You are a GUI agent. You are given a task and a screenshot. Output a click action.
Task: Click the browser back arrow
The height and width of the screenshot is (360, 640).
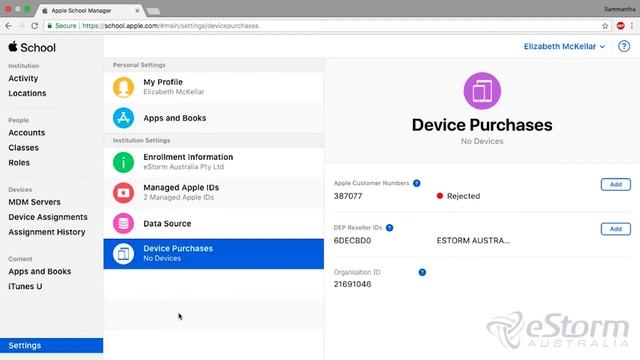pos(9,26)
